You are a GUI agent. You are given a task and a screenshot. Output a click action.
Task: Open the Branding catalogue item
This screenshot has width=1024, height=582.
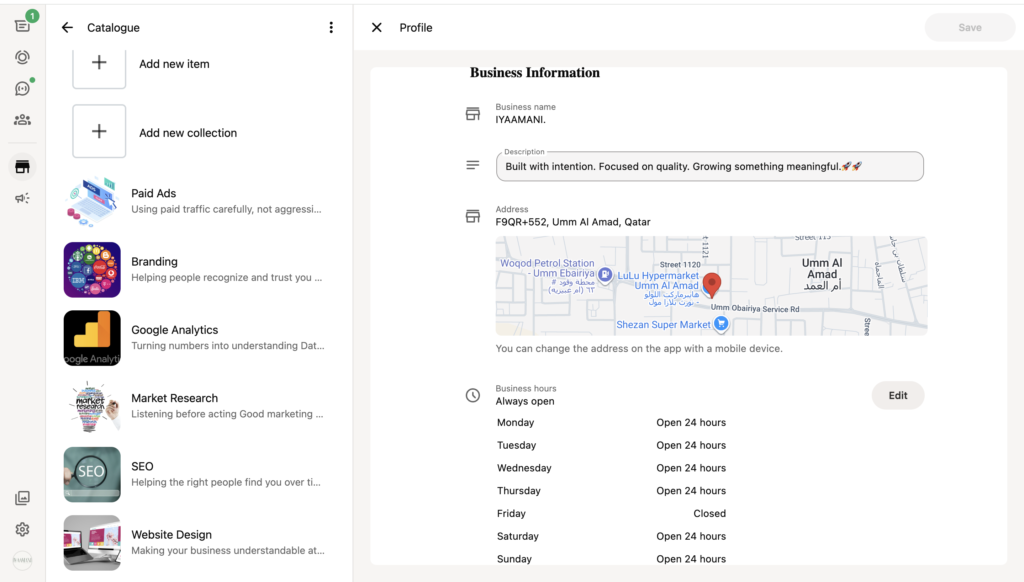pos(199,269)
